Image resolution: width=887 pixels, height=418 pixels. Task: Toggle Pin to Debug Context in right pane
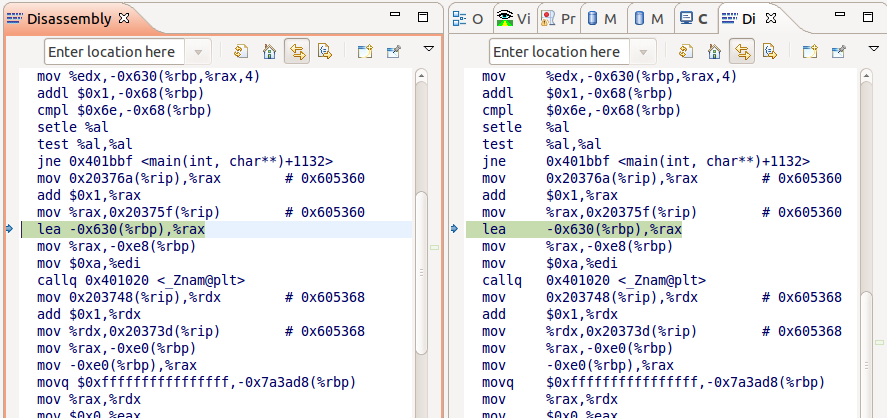837,52
